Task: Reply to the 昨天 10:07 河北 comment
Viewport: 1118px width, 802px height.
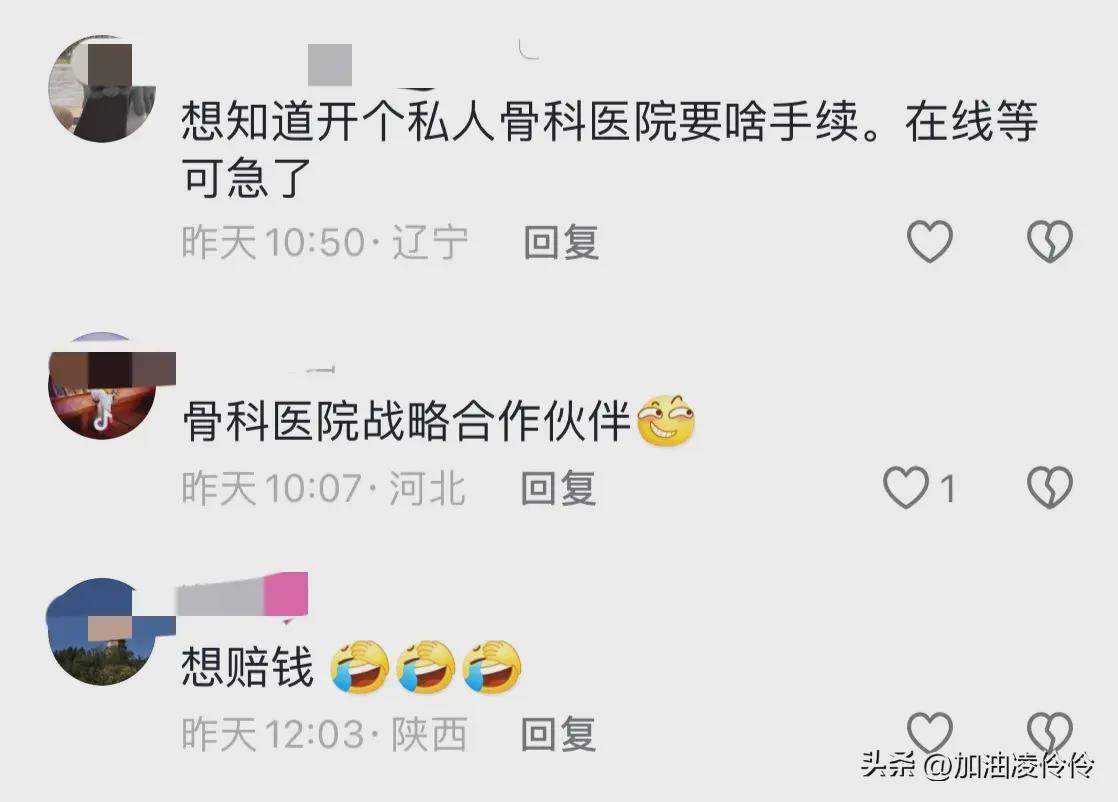Action: coord(558,489)
